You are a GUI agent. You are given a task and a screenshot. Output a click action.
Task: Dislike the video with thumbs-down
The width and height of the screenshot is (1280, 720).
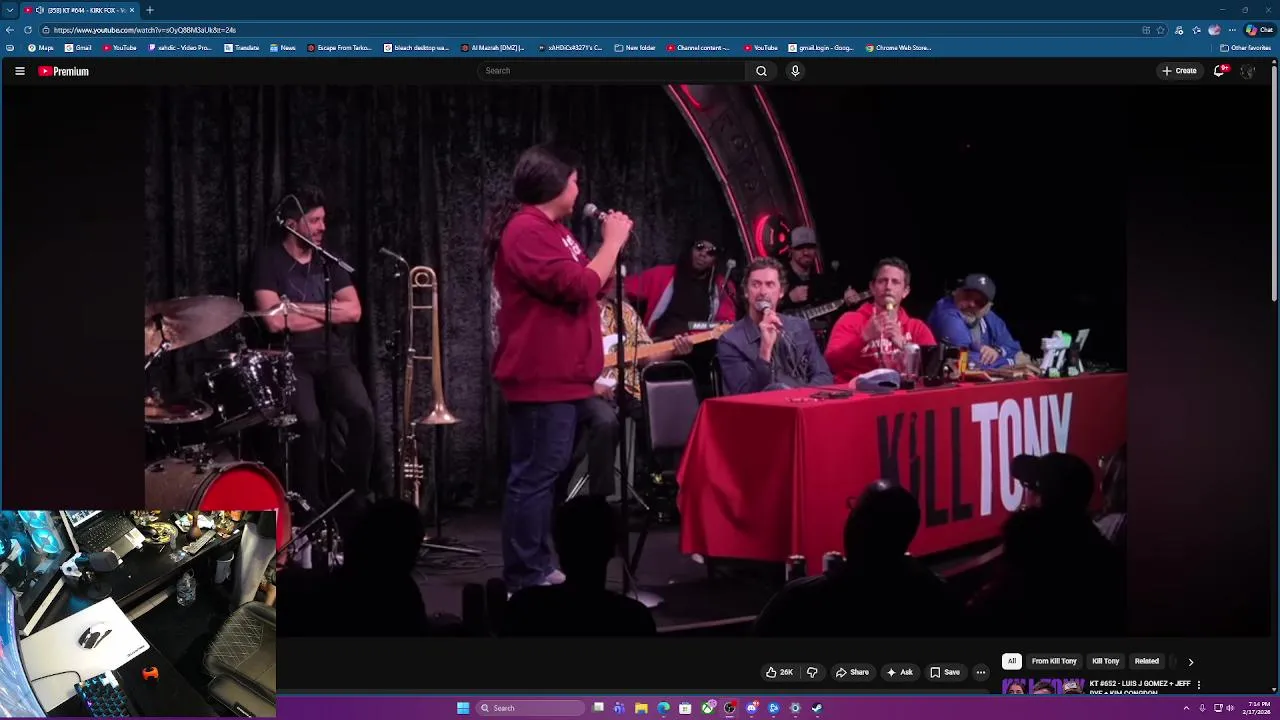click(812, 672)
